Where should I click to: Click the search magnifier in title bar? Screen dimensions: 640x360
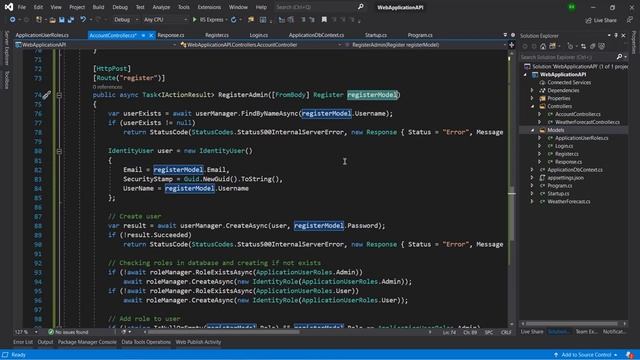pos(360,7)
